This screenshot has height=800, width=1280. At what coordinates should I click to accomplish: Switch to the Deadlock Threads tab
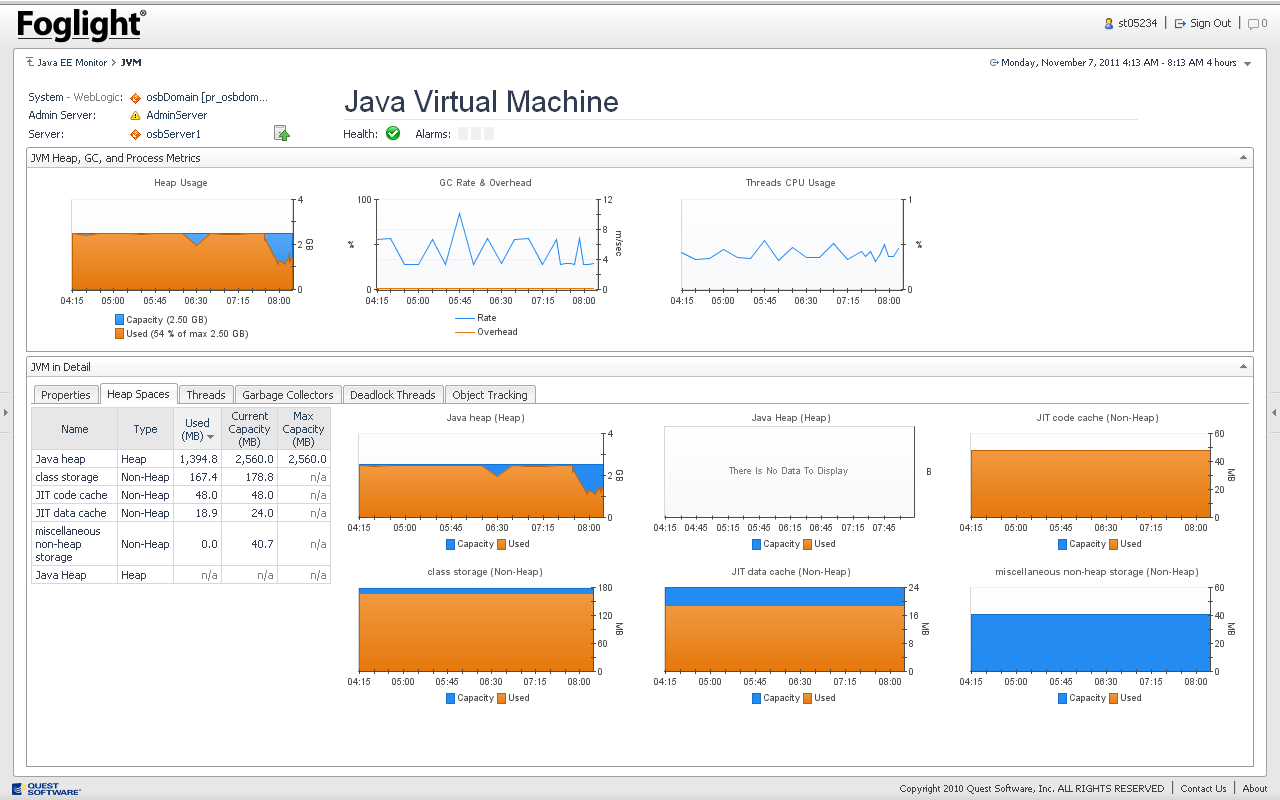pos(393,395)
